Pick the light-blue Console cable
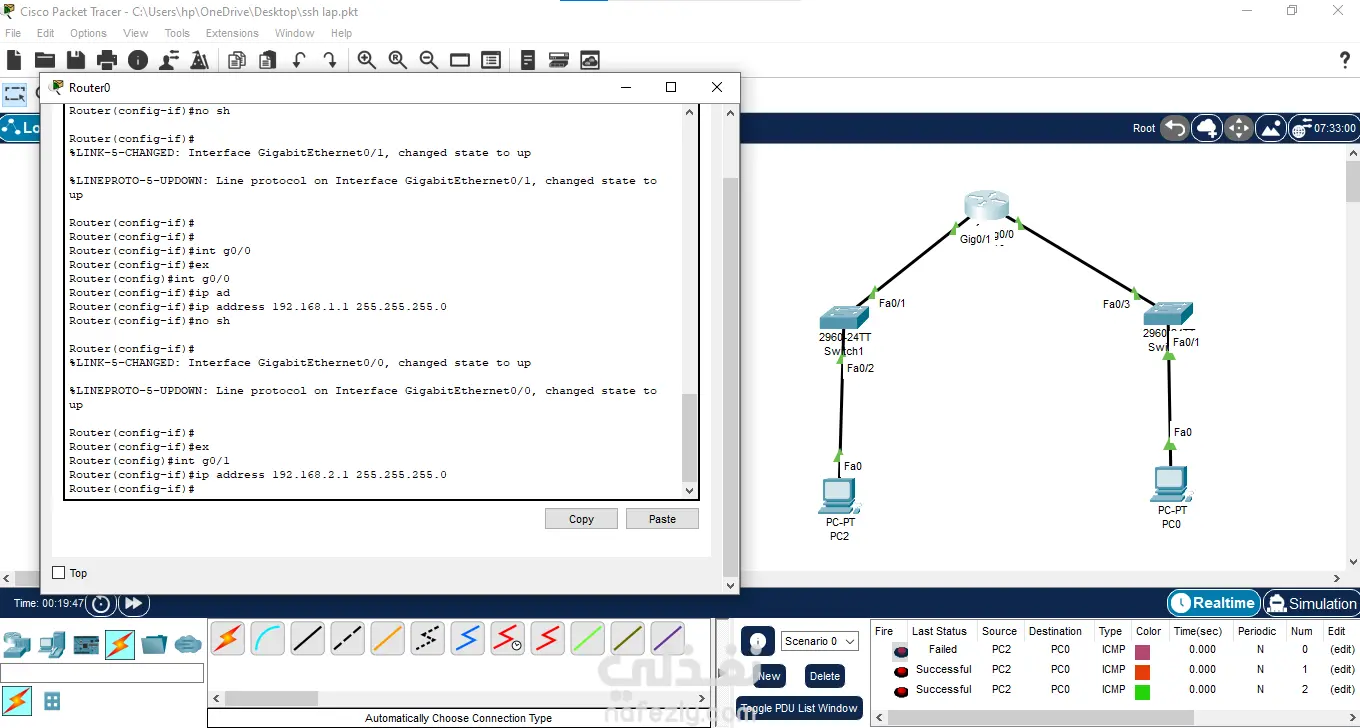1360x728 pixels. [x=268, y=638]
